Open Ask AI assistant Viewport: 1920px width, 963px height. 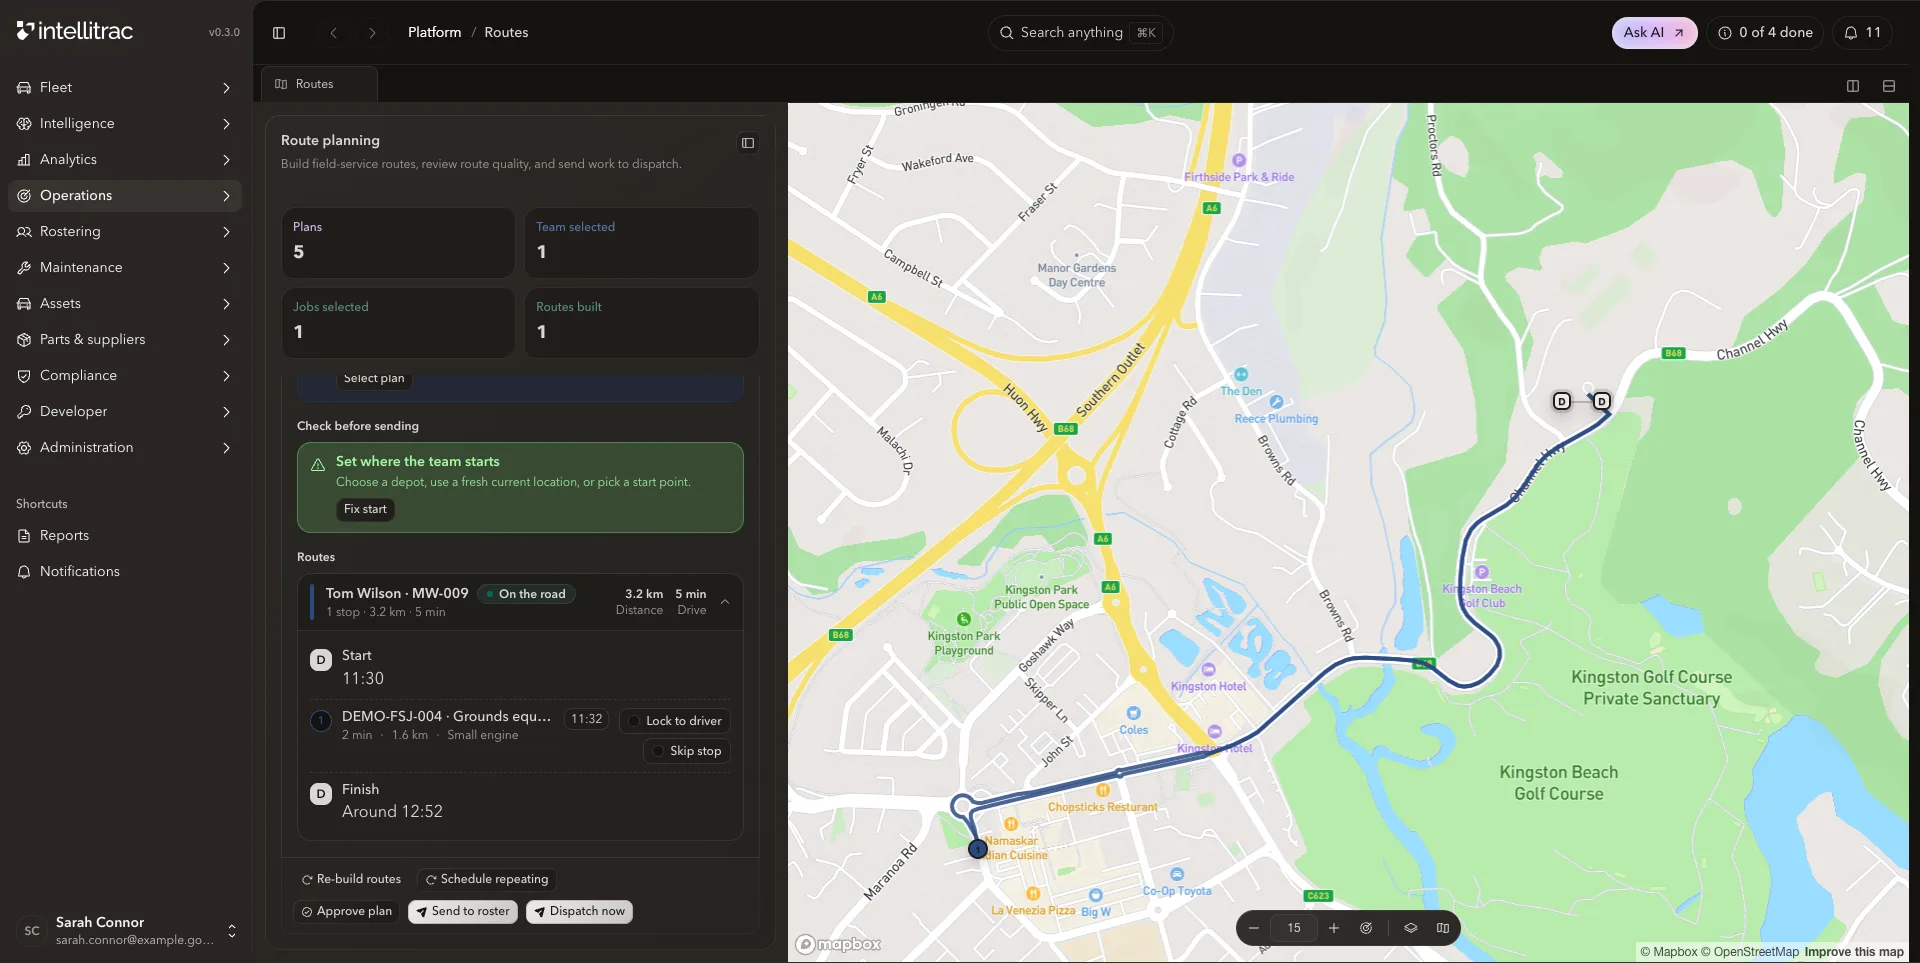coord(1654,33)
